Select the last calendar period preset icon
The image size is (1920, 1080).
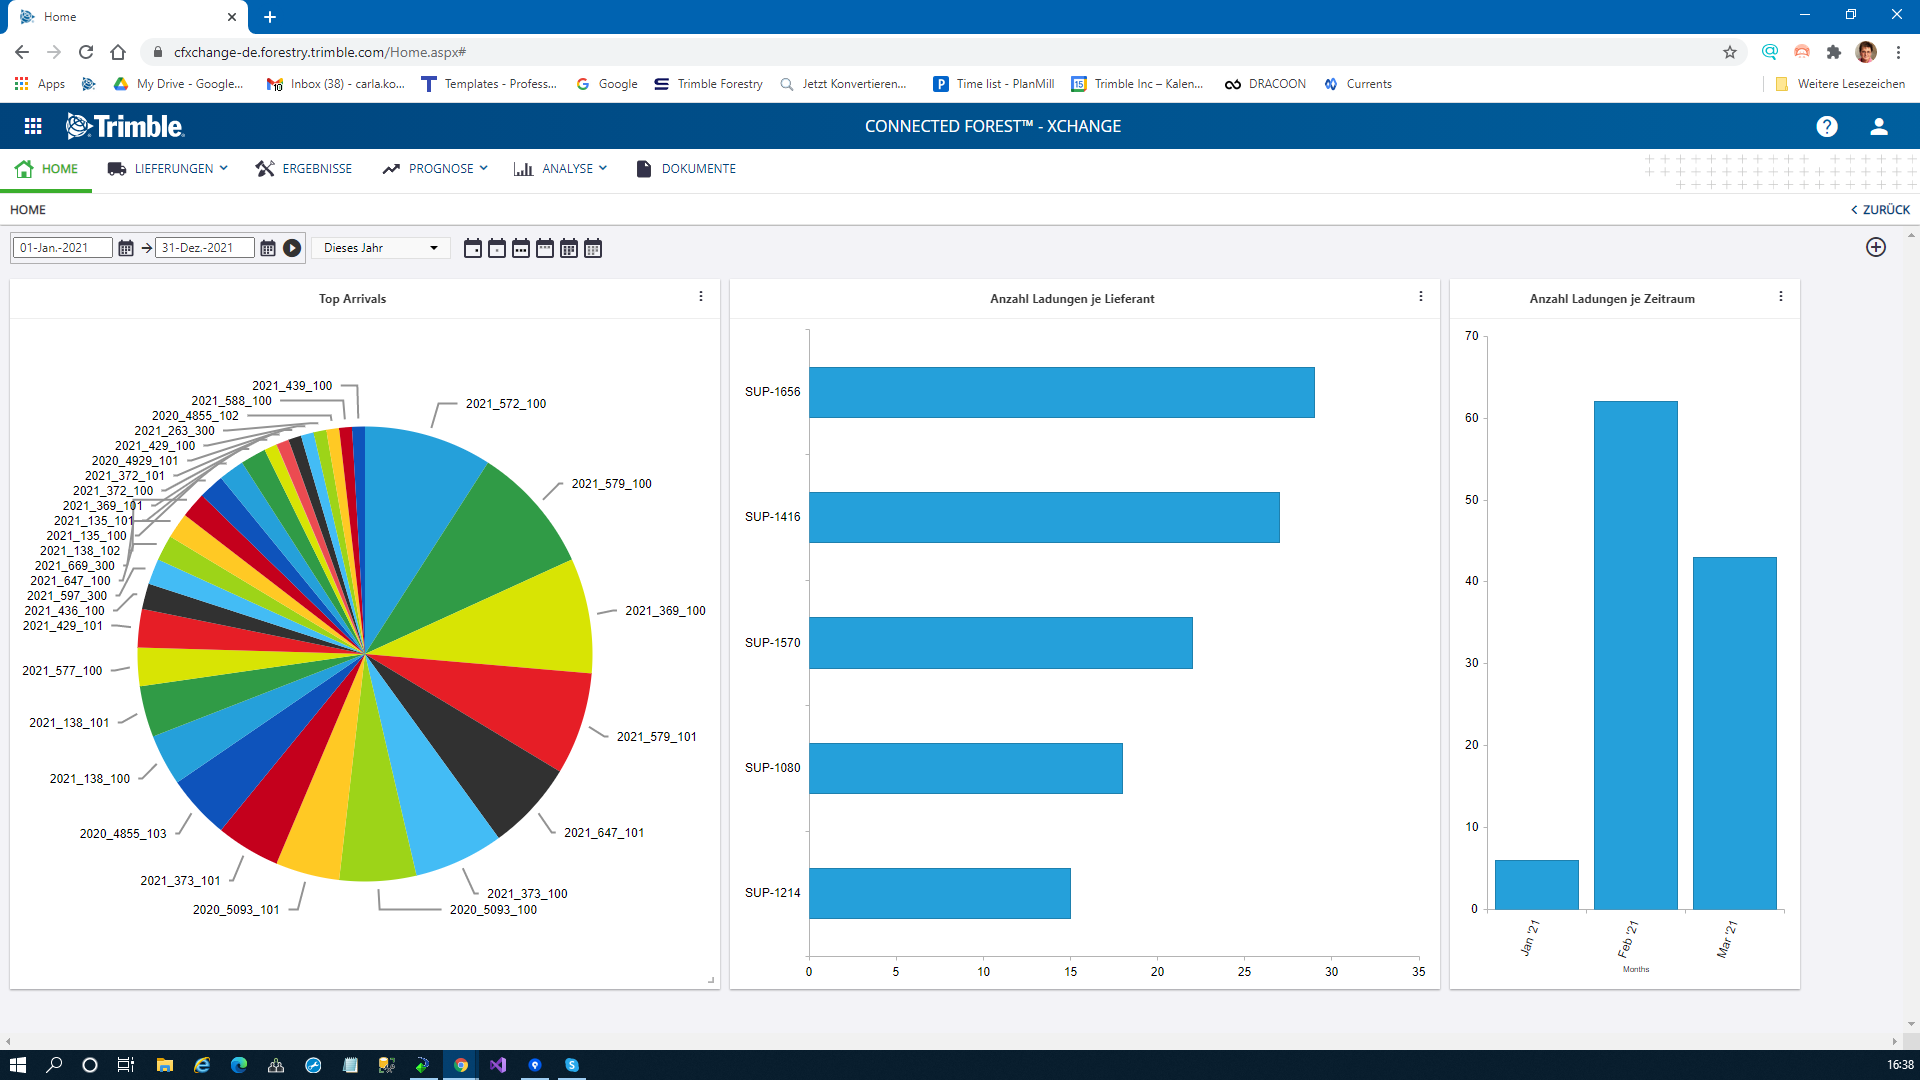pos(593,248)
